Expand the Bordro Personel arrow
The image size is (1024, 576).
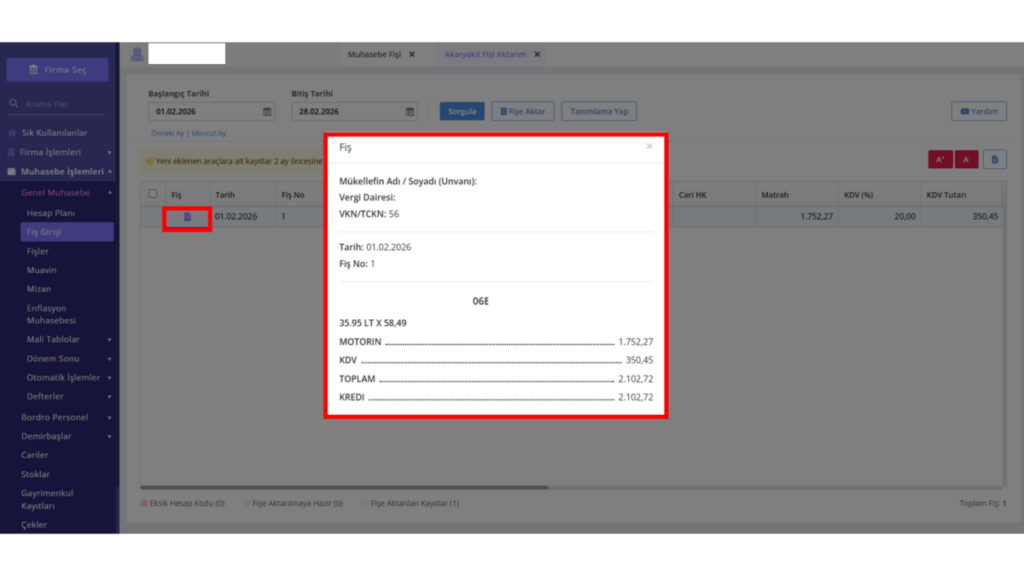click(109, 417)
